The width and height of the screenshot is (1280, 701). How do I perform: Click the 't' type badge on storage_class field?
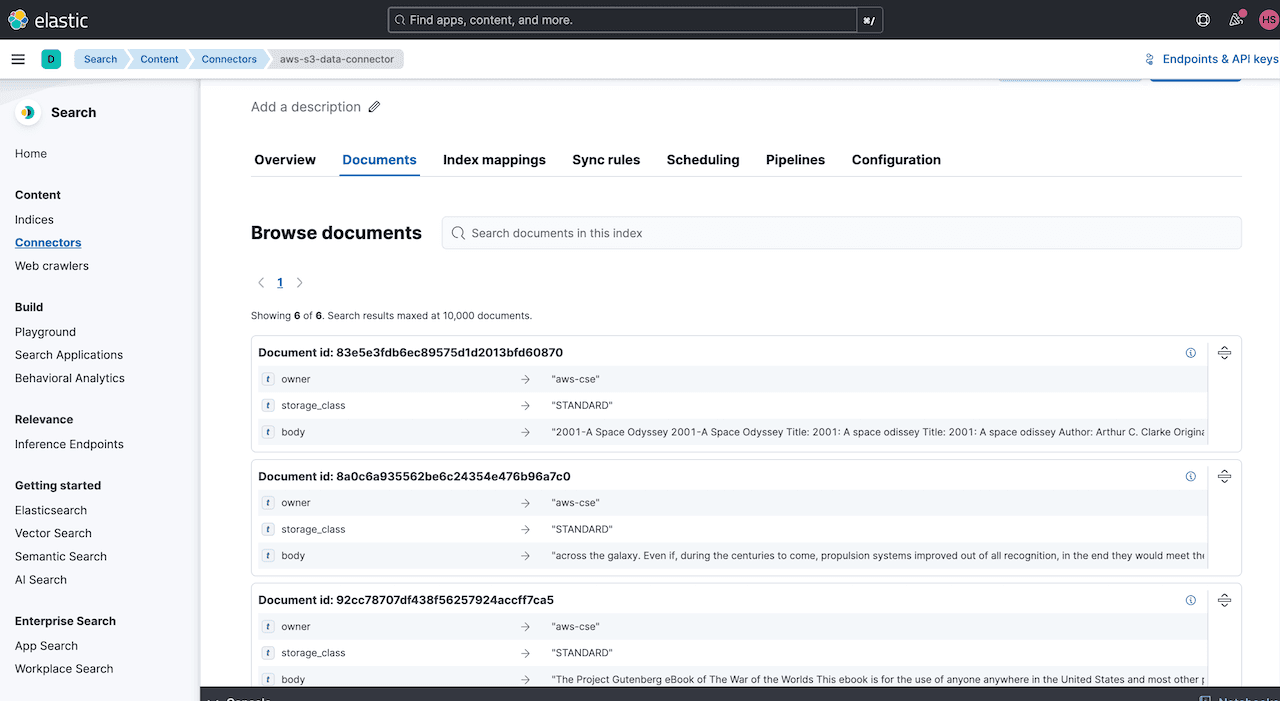(267, 405)
